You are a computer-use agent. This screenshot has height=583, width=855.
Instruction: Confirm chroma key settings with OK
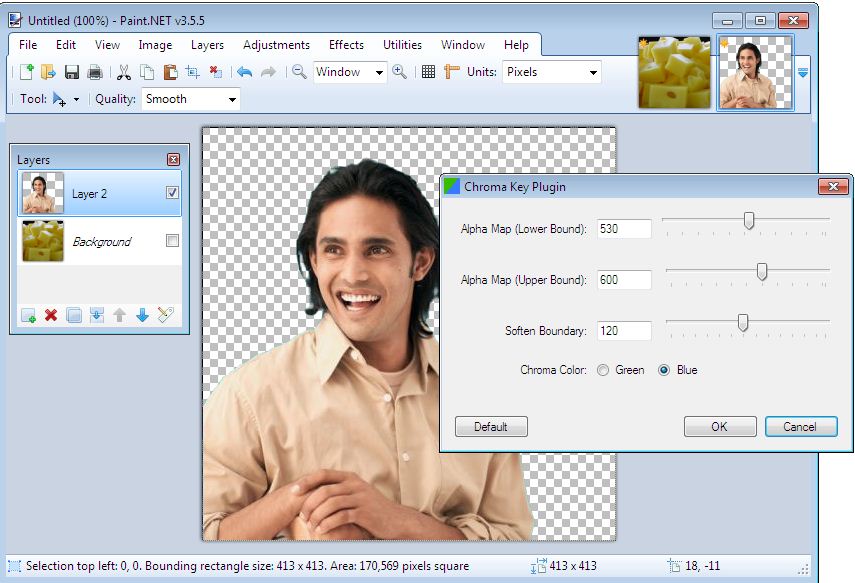(x=719, y=426)
